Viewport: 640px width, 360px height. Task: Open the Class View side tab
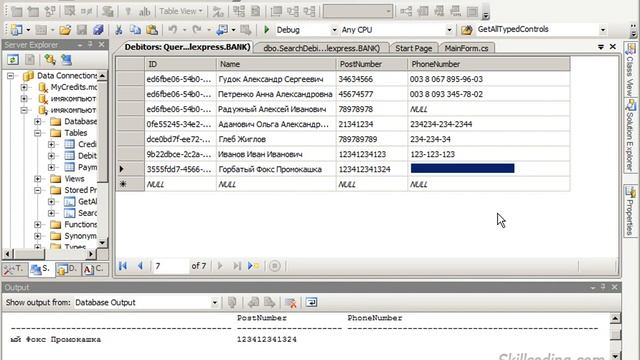(631, 69)
